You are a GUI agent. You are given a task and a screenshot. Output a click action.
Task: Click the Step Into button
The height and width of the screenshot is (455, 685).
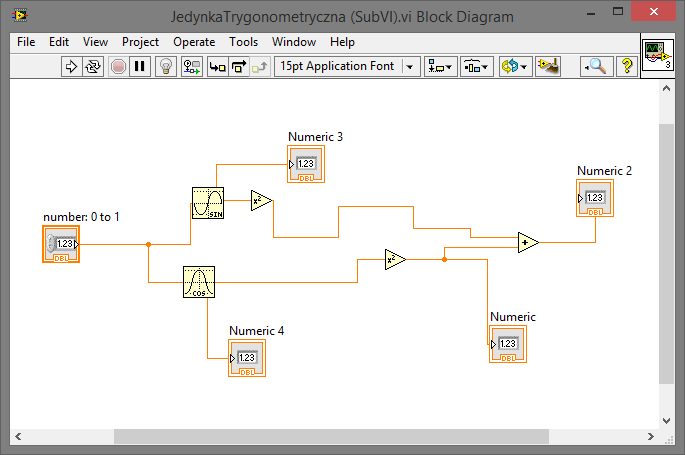coord(217,66)
